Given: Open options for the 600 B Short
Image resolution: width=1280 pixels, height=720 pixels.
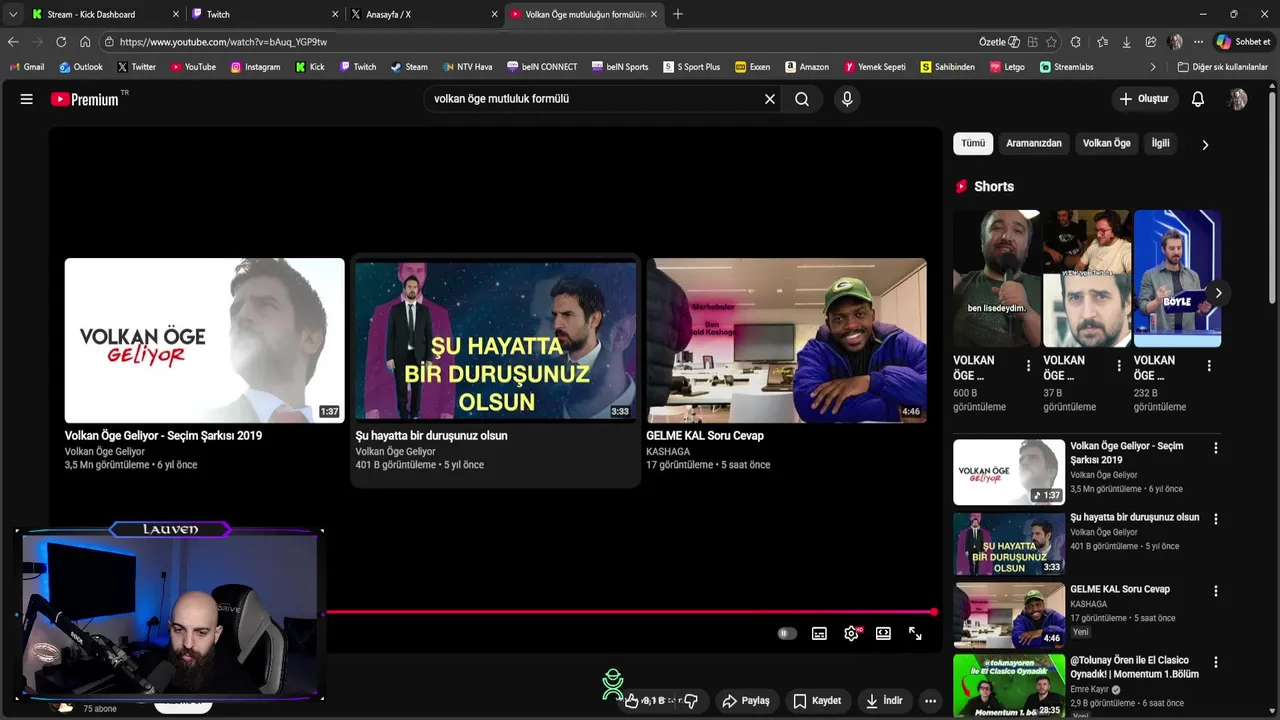Looking at the screenshot, I should (x=1028, y=366).
